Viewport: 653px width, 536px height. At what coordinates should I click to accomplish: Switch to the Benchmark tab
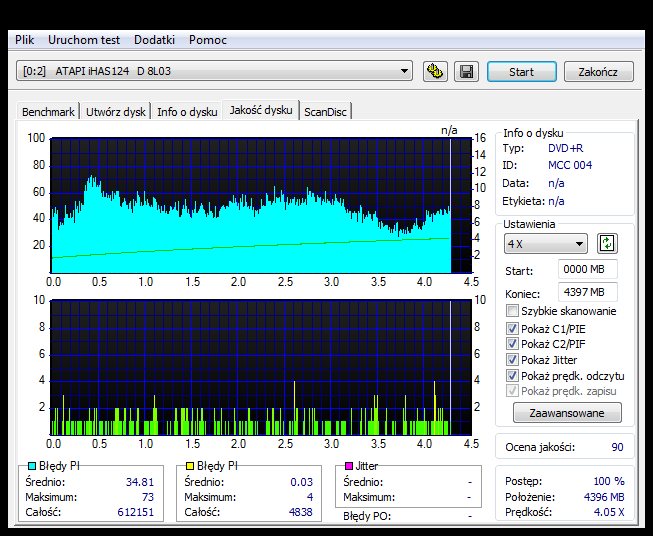48,112
